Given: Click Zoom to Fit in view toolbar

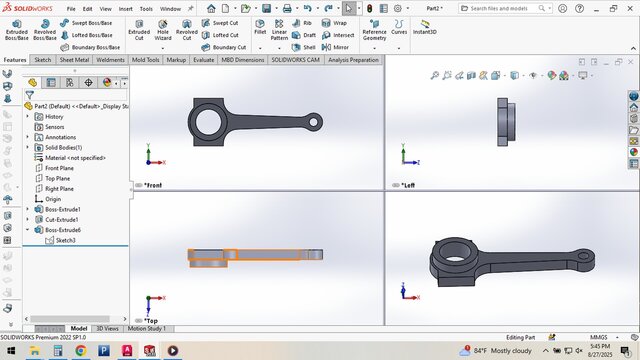Looking at the screenshot, I should point(435,76).
